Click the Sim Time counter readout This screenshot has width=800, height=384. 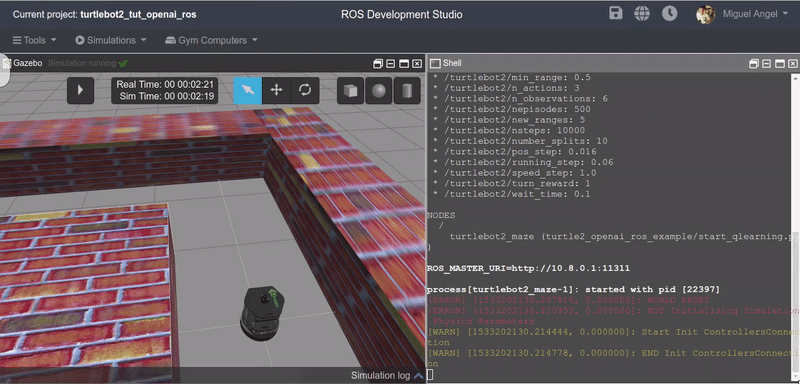click(x=166, y=96)
